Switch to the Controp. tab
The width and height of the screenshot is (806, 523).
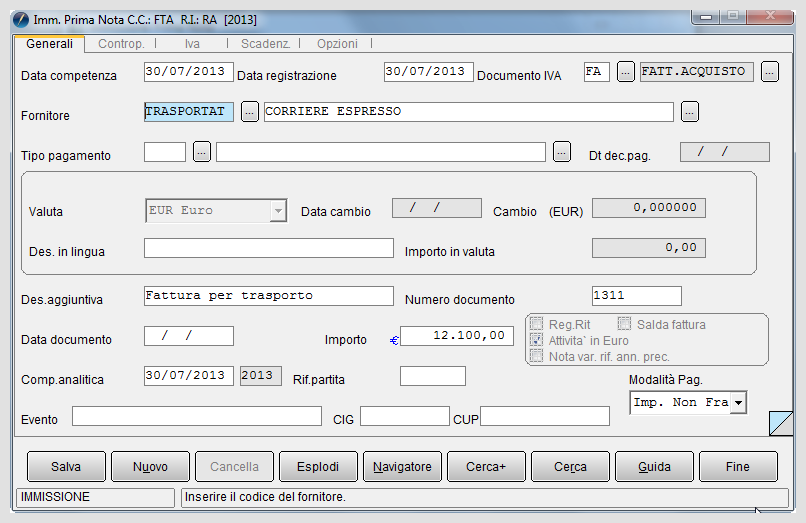[x=121, y=44]
